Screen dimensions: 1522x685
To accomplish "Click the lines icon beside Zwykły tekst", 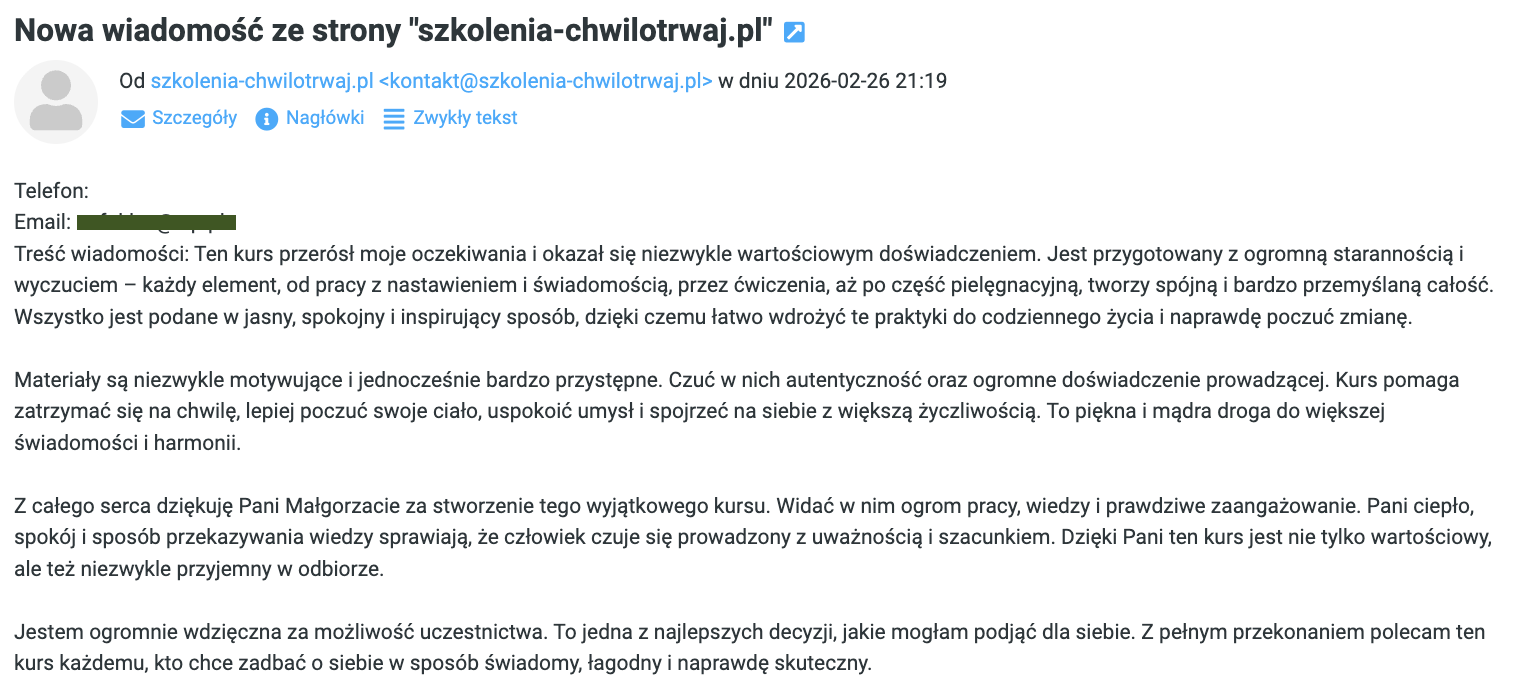I will point(395,119).
